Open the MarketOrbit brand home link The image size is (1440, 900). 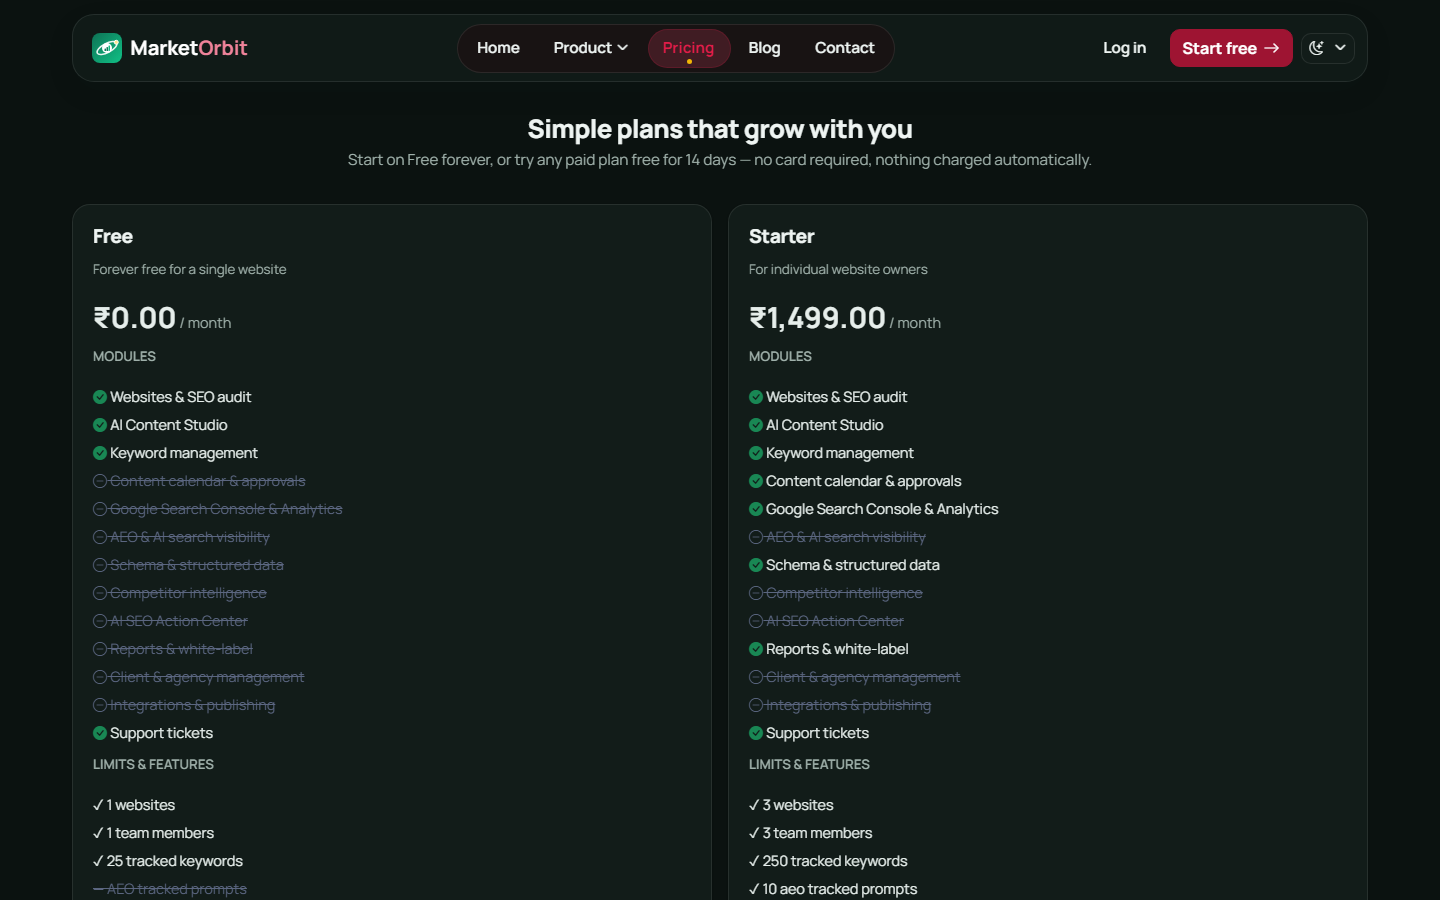point(170,48)
